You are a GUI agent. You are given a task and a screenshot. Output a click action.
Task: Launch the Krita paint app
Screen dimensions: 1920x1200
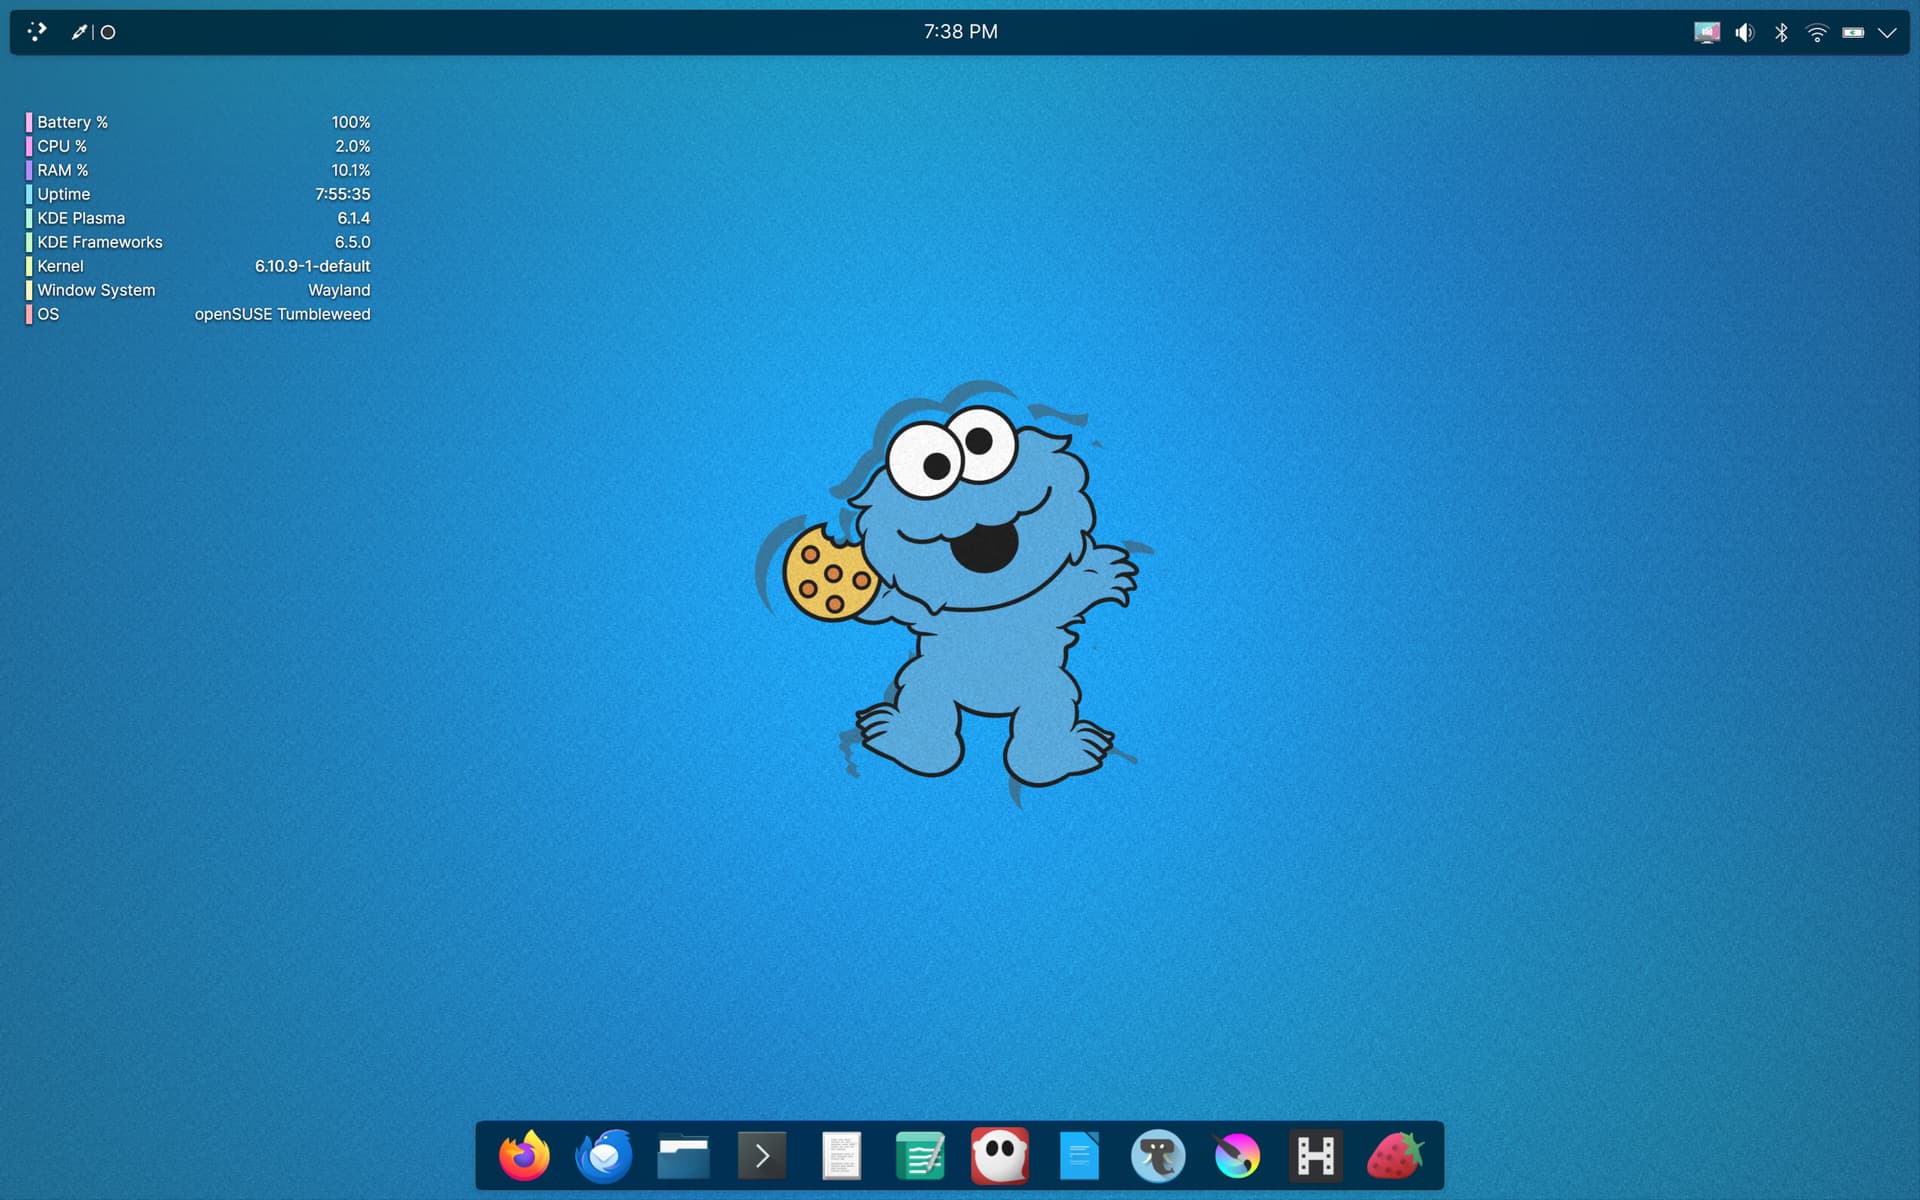click(x=1237, y=1156)
